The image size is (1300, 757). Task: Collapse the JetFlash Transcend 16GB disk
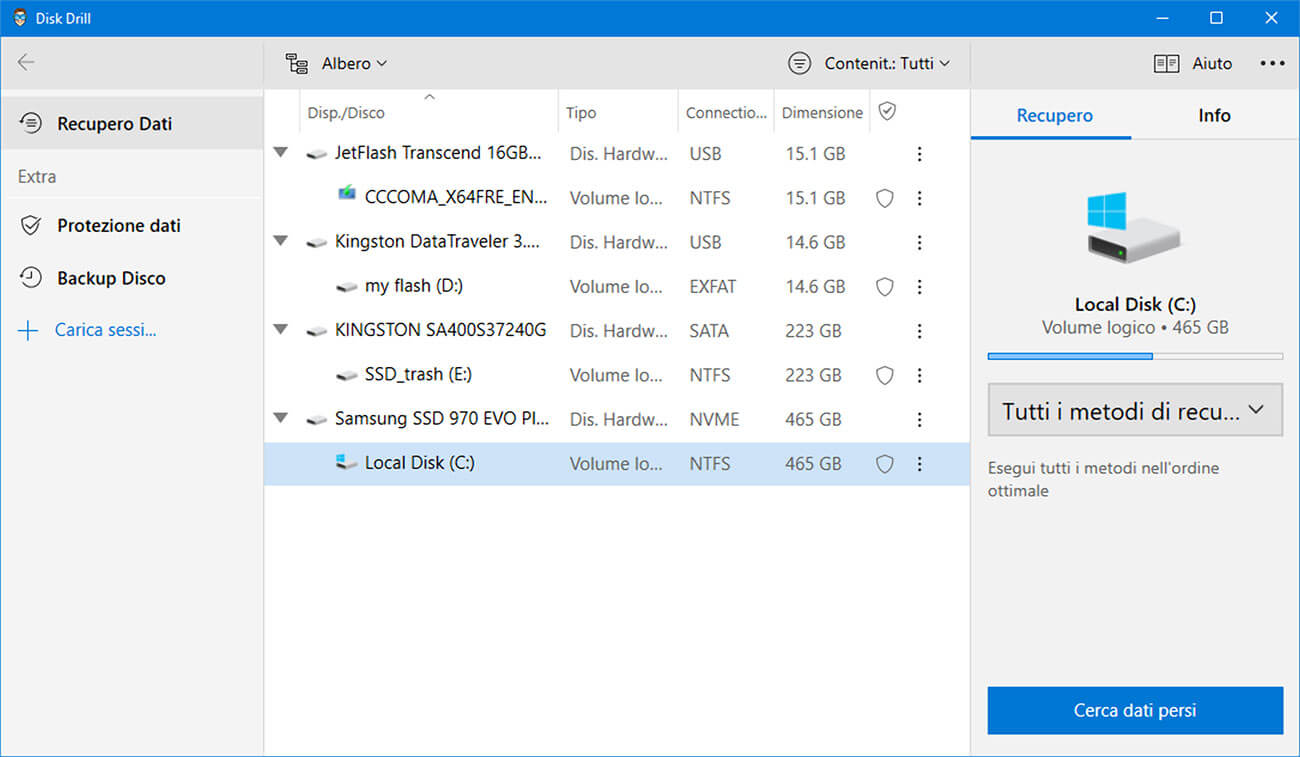click(x=281, y=153)
